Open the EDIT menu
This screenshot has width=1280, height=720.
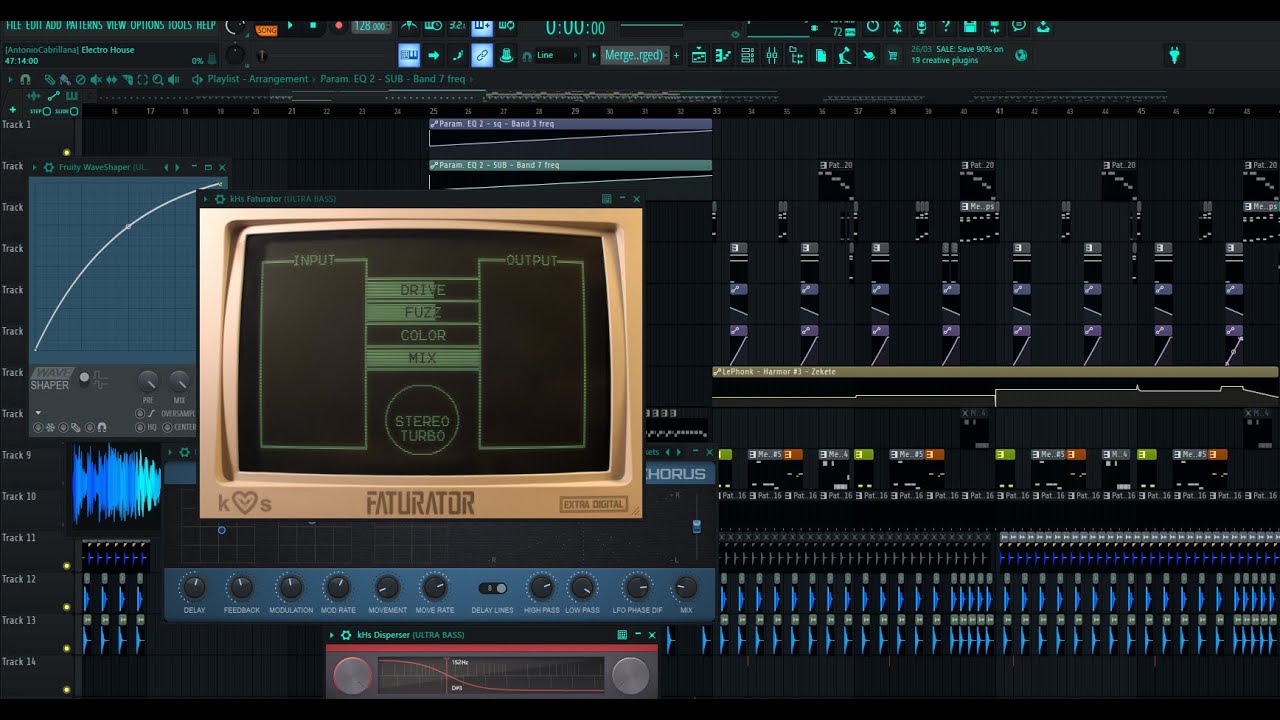coord(33,25)
